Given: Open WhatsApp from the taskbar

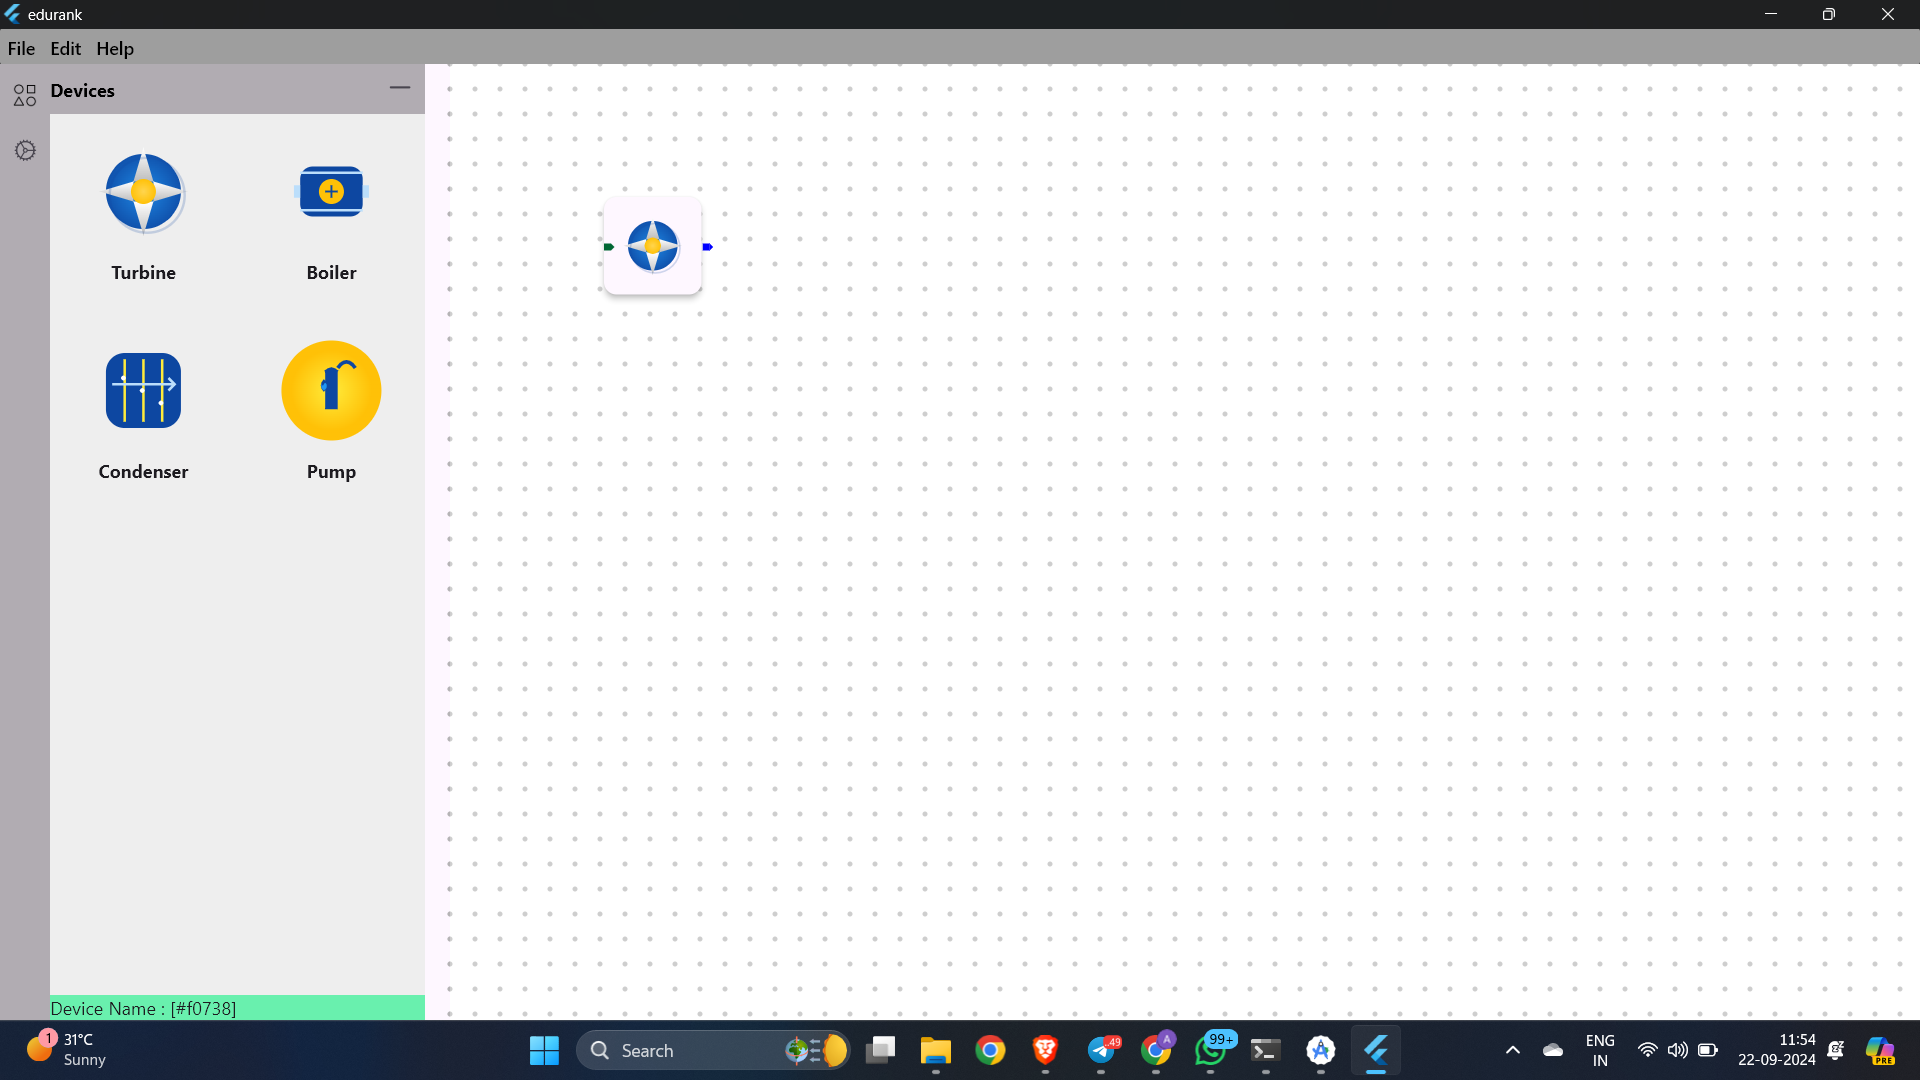Looking at the screenshot, I should pyautogui.click(x=1211, y=1050).
